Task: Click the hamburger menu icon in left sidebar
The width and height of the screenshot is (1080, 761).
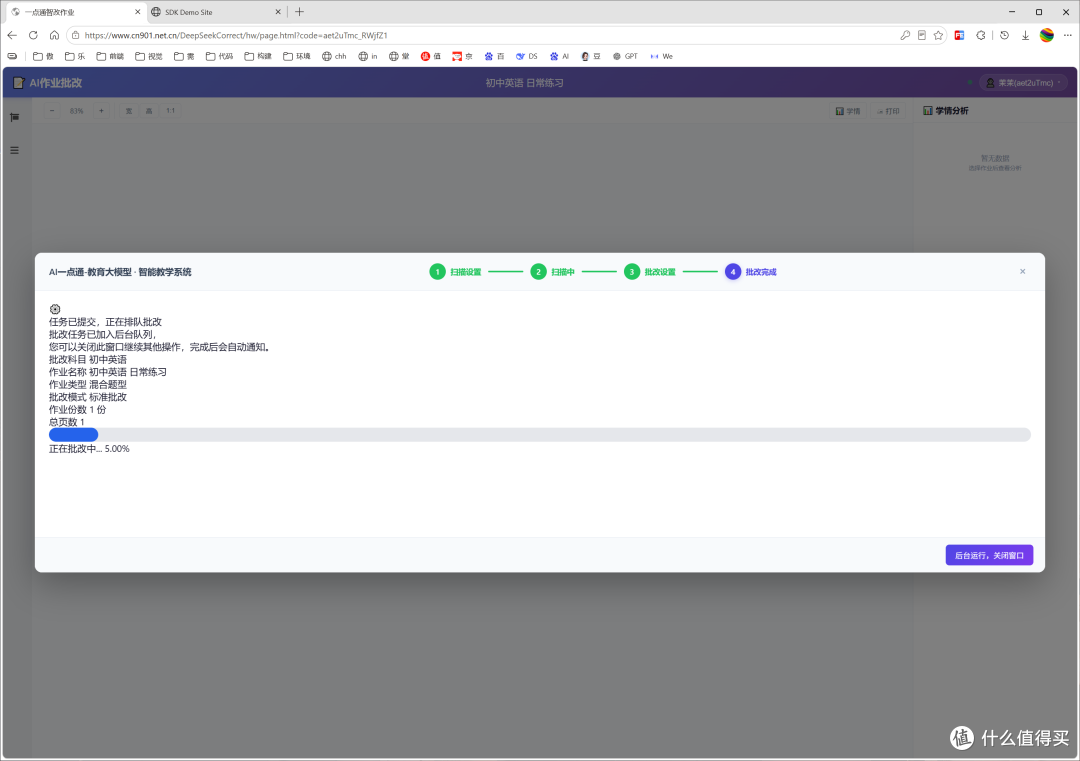Action: pyautogui.click(x=14, y=150)
